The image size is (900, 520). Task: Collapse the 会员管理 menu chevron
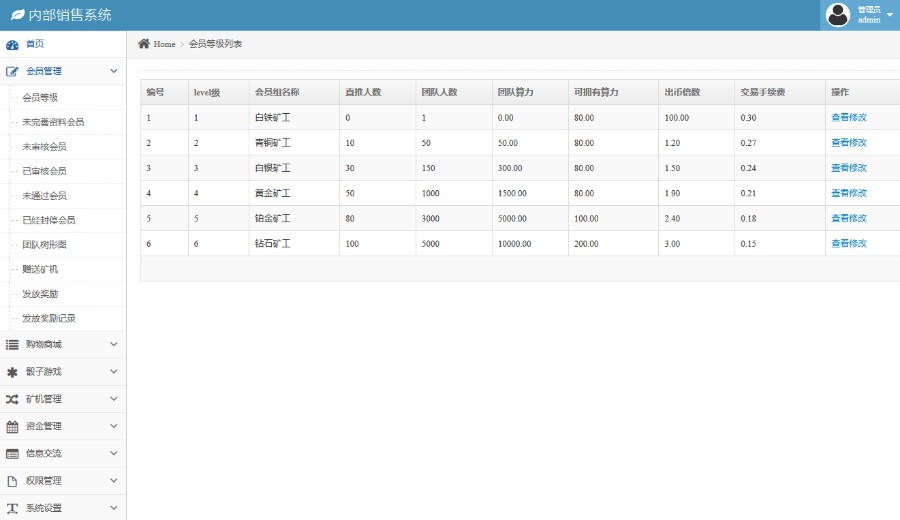click(x=113, y=71)
